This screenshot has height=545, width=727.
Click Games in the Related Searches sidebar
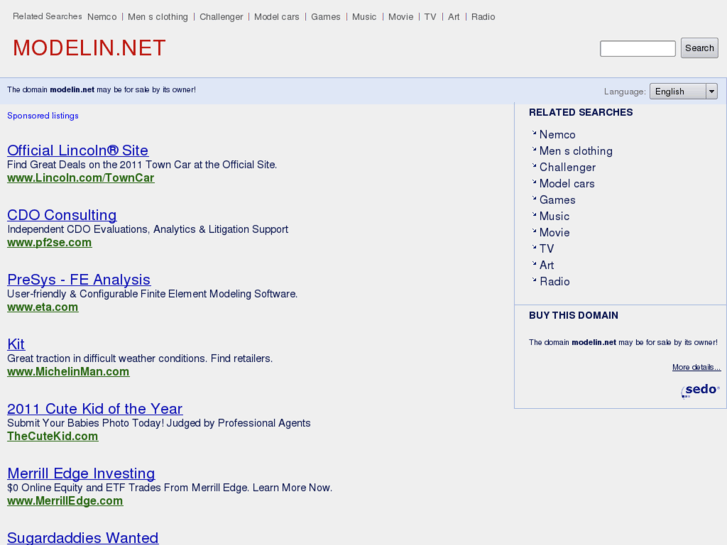(557, 200)
